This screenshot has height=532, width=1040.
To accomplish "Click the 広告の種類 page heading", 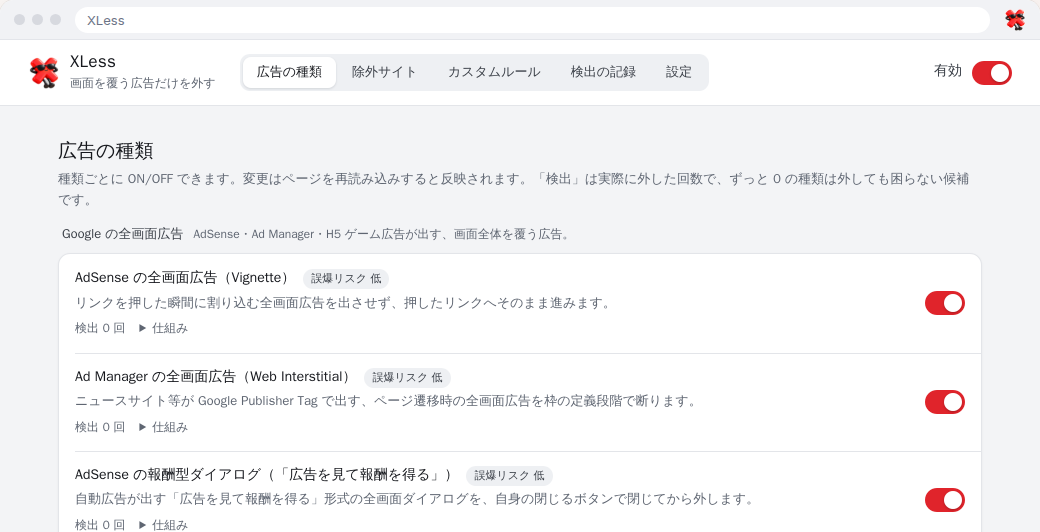I will [x=106, y=151].
